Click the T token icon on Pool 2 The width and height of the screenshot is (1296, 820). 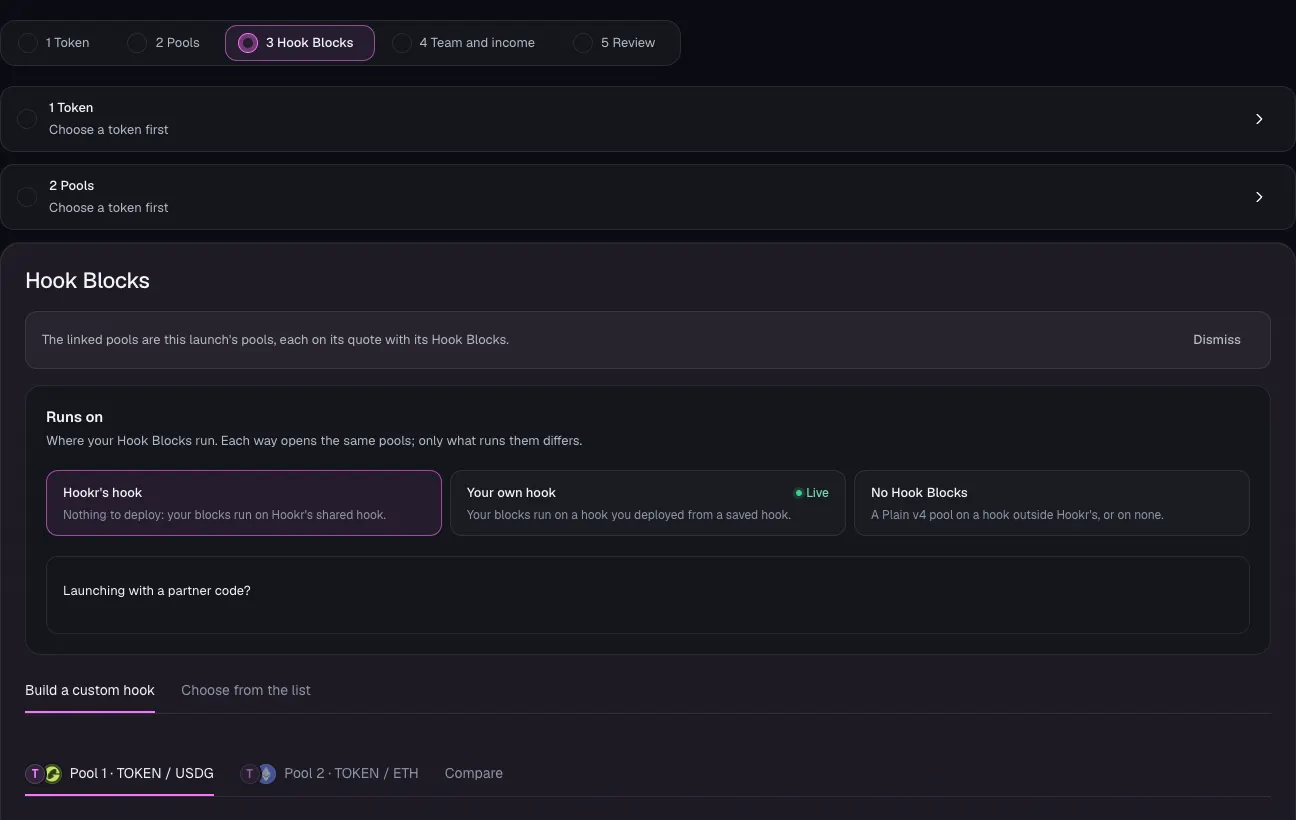[x=249, y=773]
